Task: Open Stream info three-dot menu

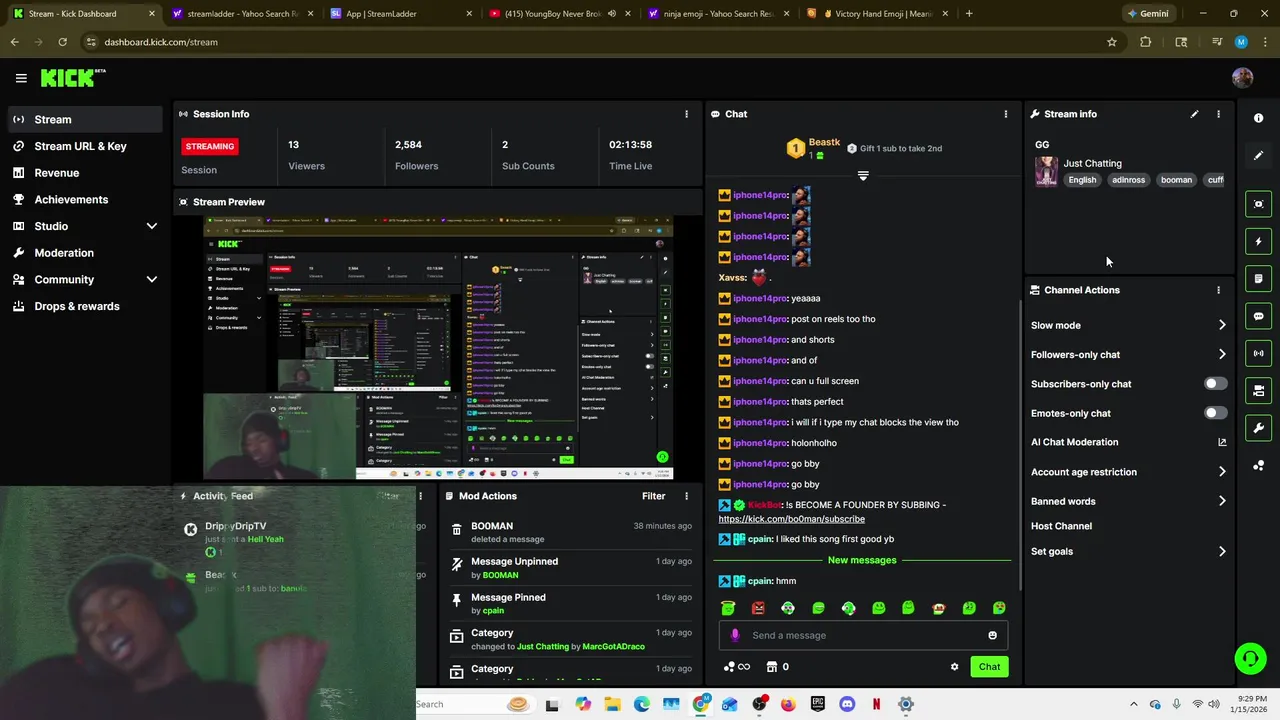Action: point(1218,114)
